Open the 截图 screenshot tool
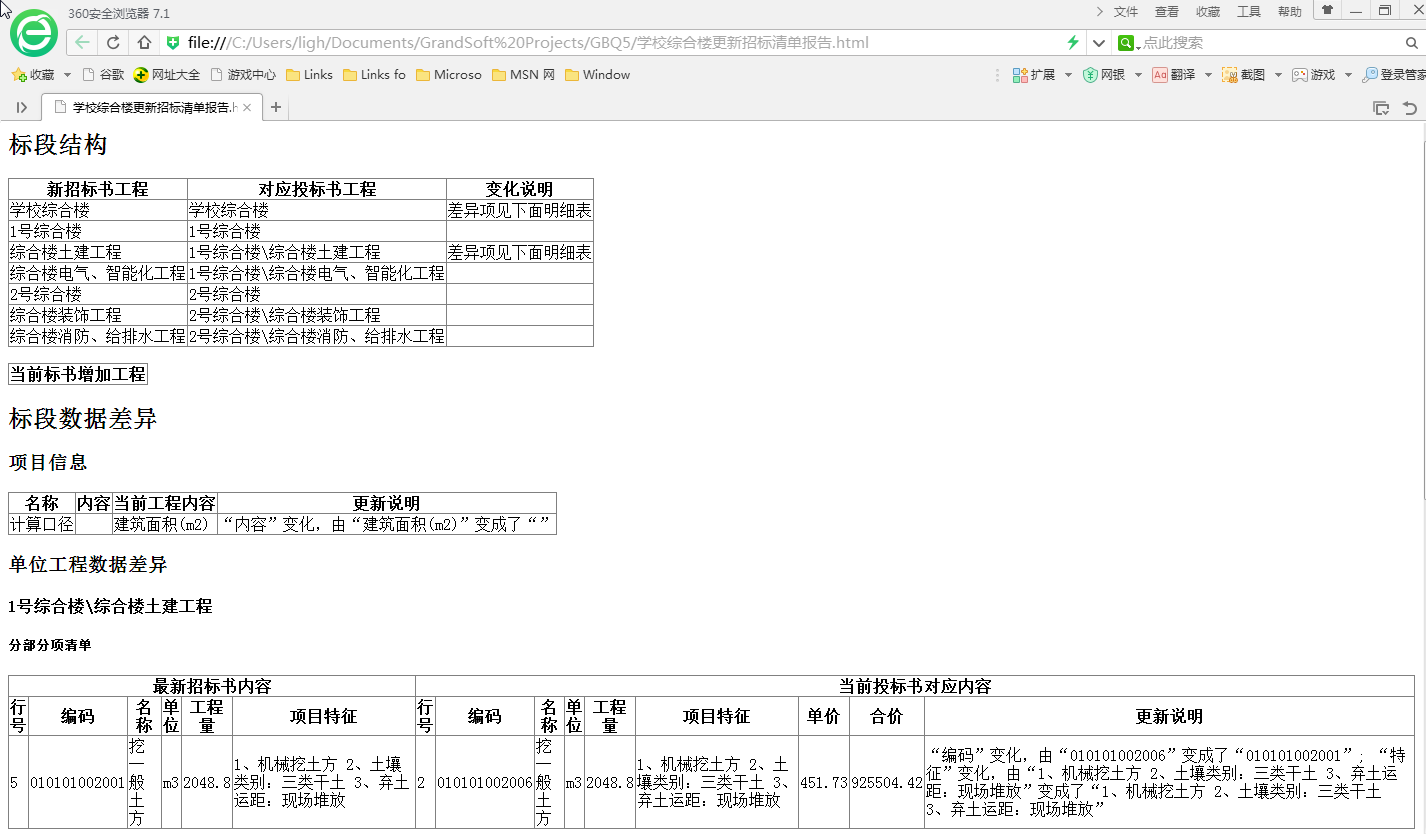The width and height of the screenshot is (1426, 834). click(x=1244, y=75)
